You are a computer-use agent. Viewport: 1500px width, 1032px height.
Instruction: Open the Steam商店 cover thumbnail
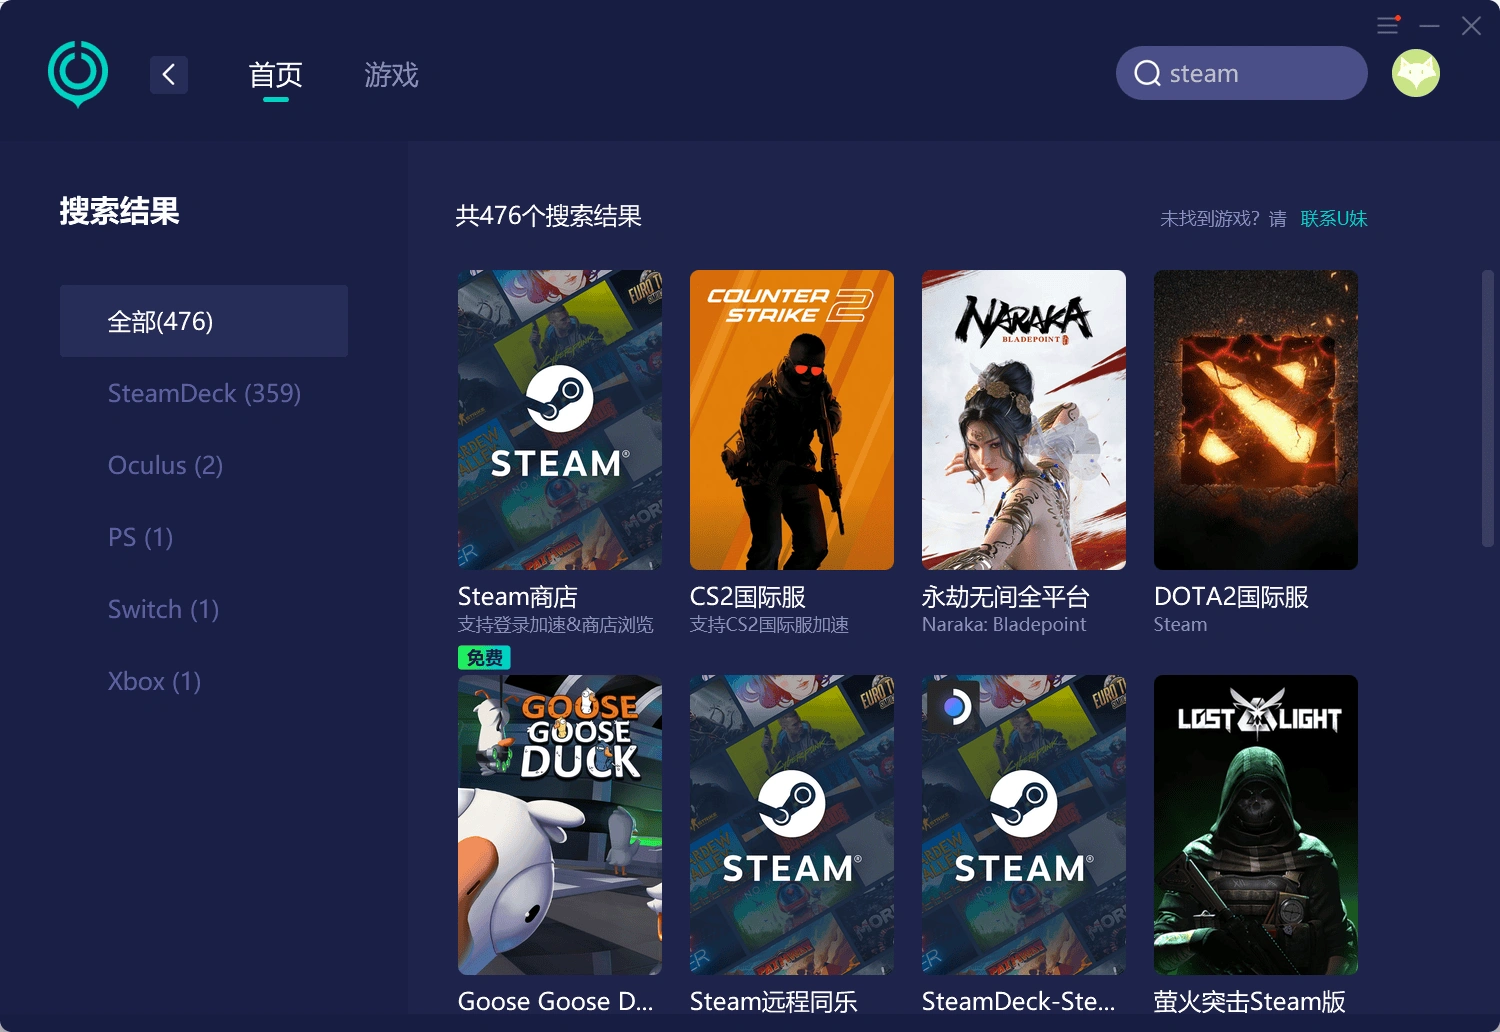(560, 420)
